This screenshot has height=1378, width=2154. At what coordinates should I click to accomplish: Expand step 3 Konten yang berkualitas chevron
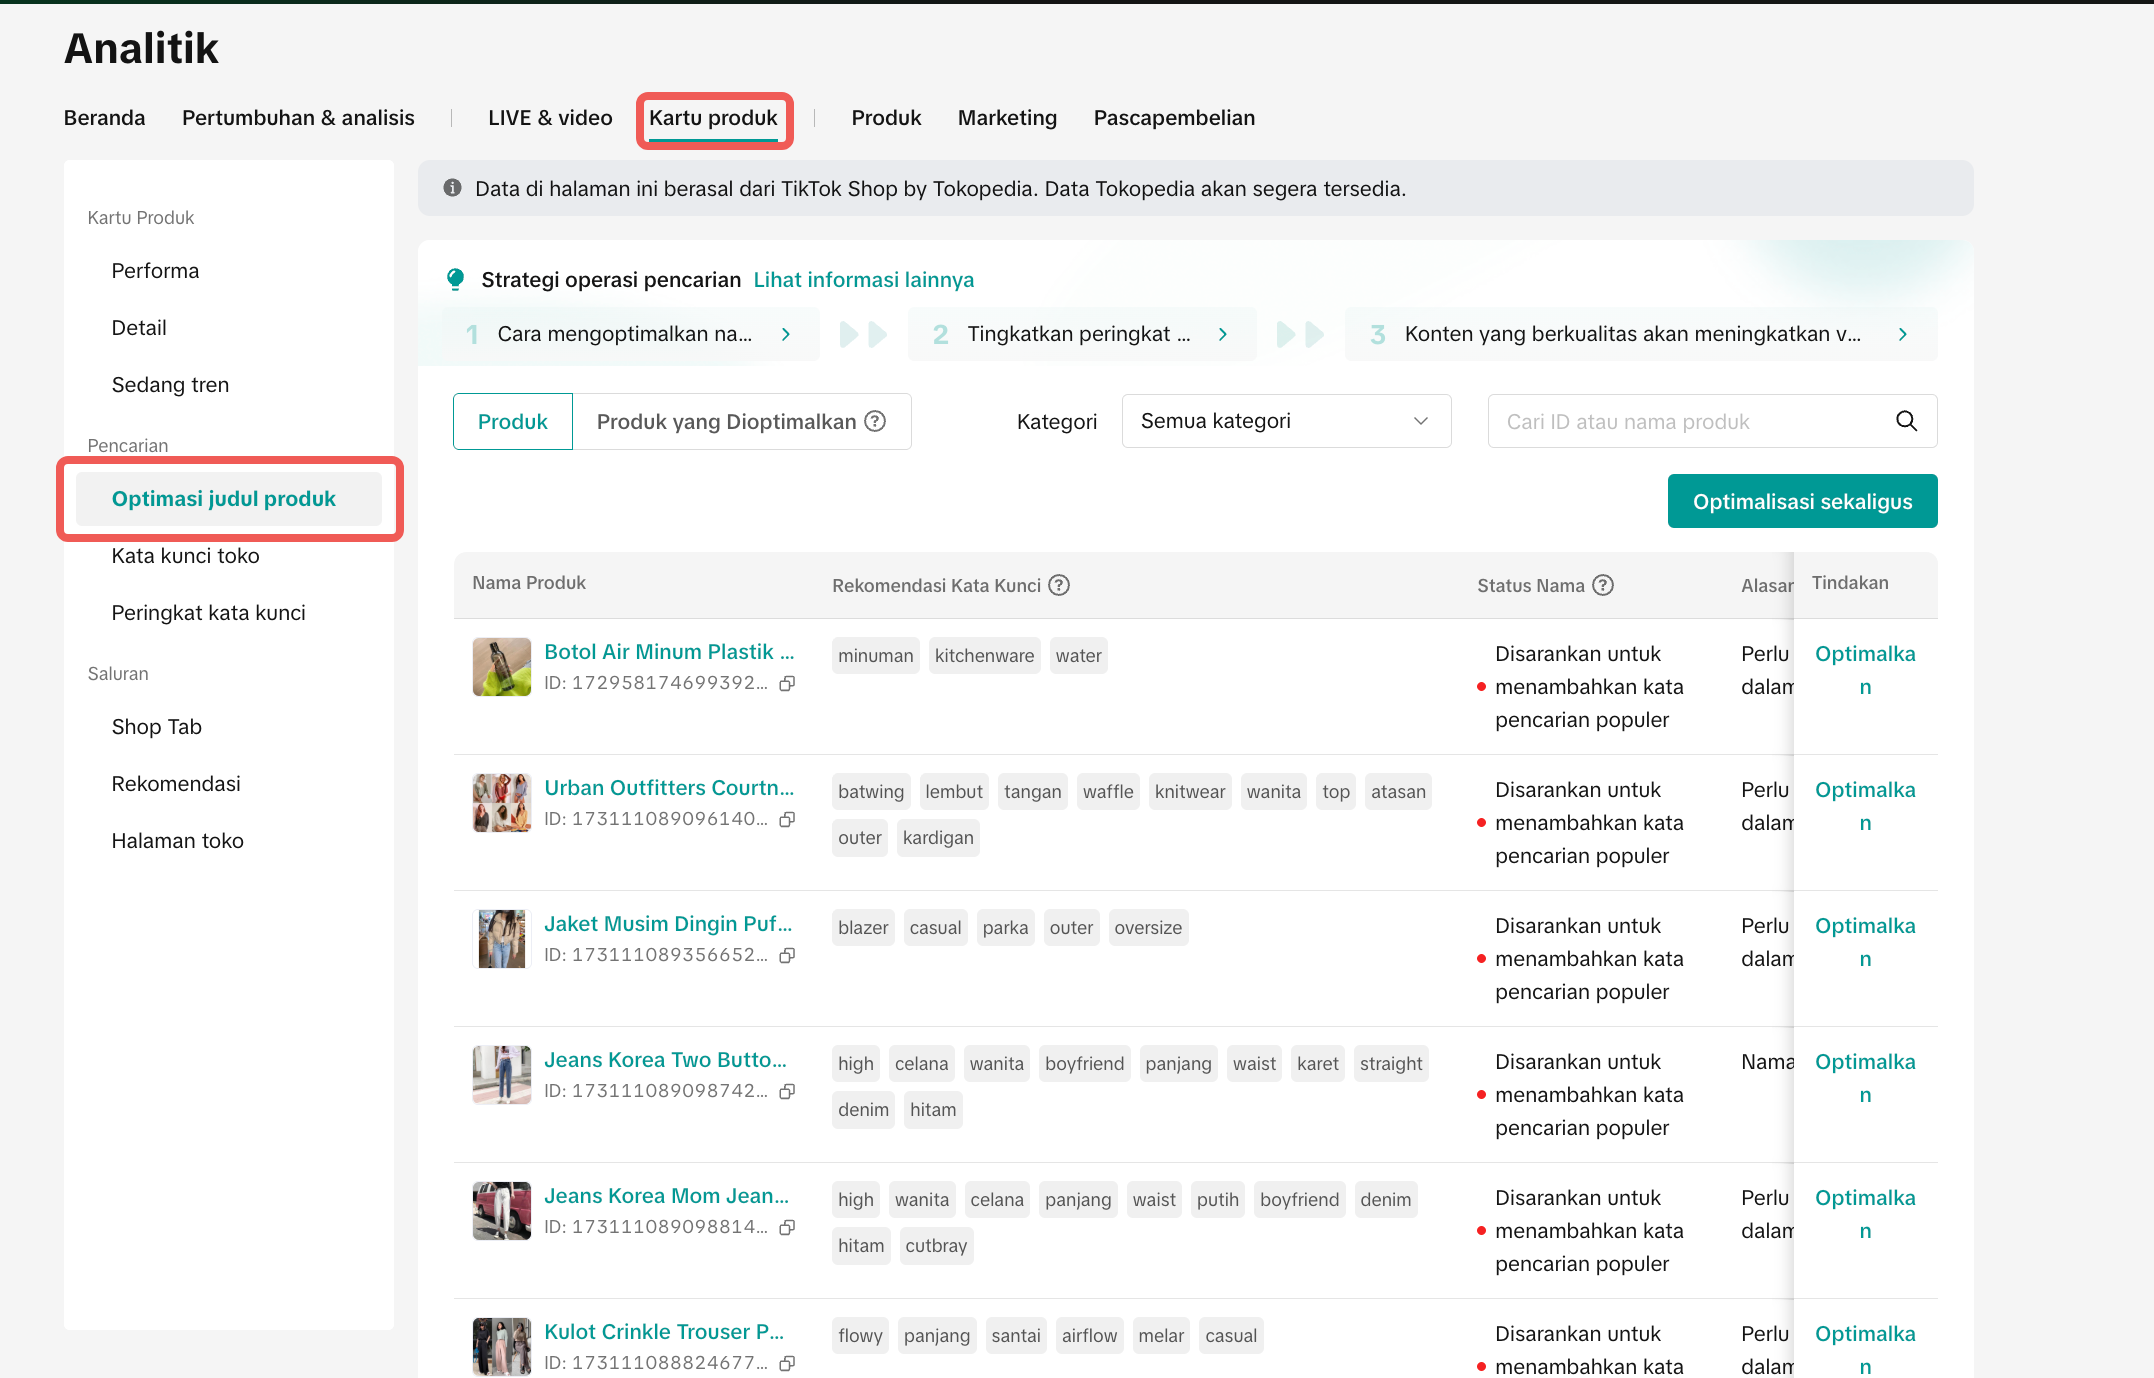coord(1902,334)
